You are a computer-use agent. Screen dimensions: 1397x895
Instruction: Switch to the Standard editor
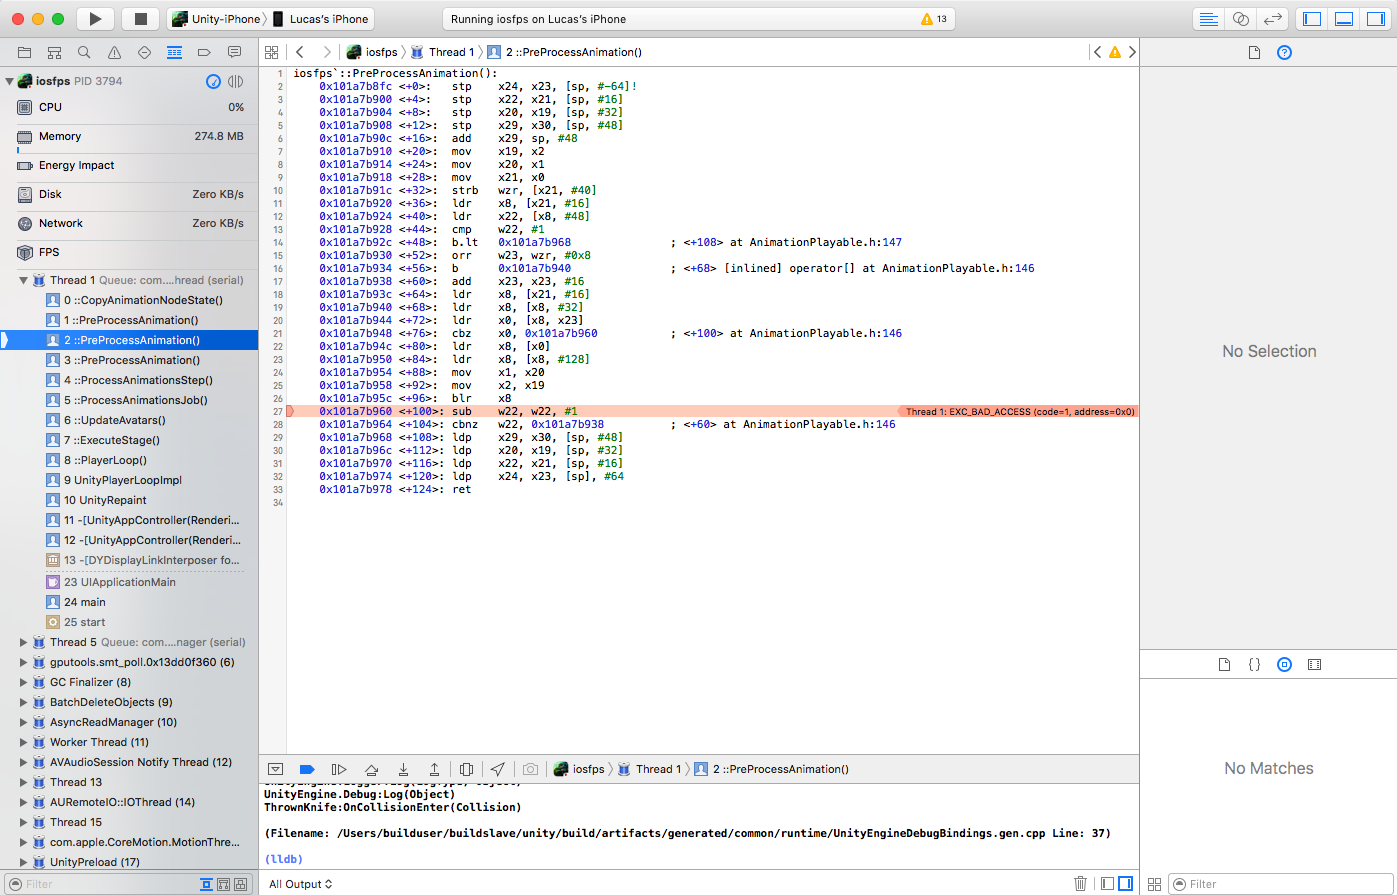(x=1208, y=19)
